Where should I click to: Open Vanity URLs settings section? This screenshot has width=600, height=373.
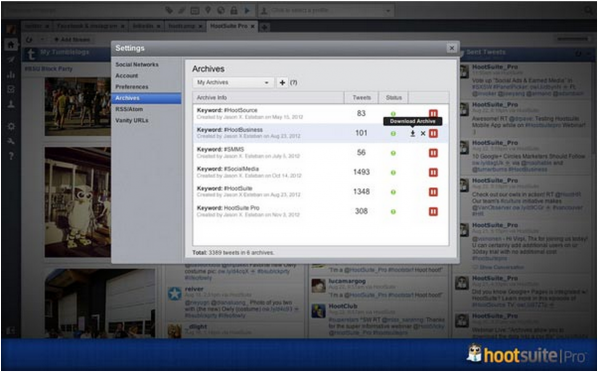click(132, 121)
